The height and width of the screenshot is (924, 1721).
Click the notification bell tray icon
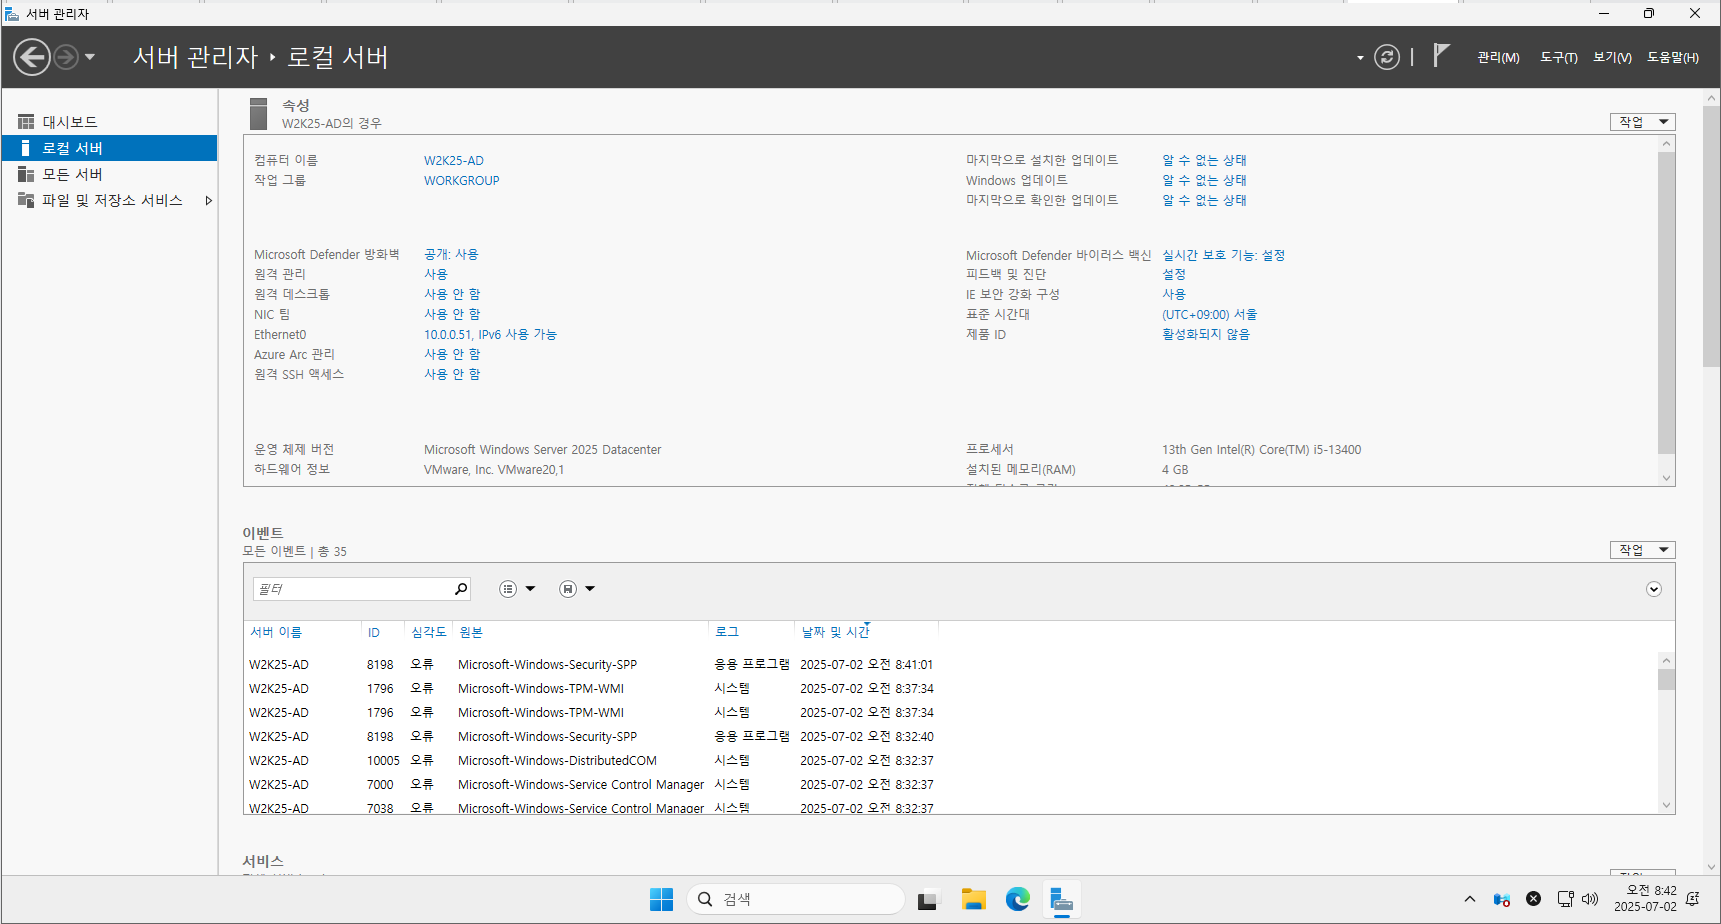coord(1693,899)
